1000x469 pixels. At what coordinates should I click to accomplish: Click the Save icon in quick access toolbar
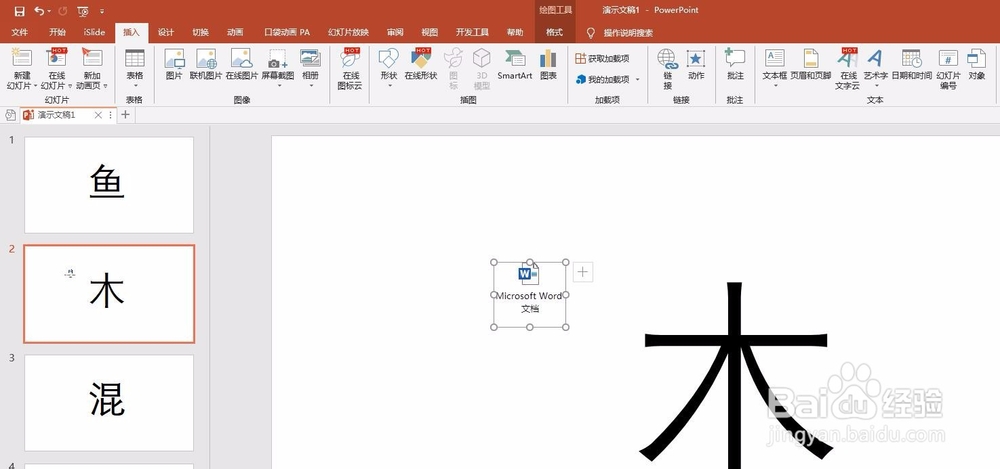[x=19, y=11]
